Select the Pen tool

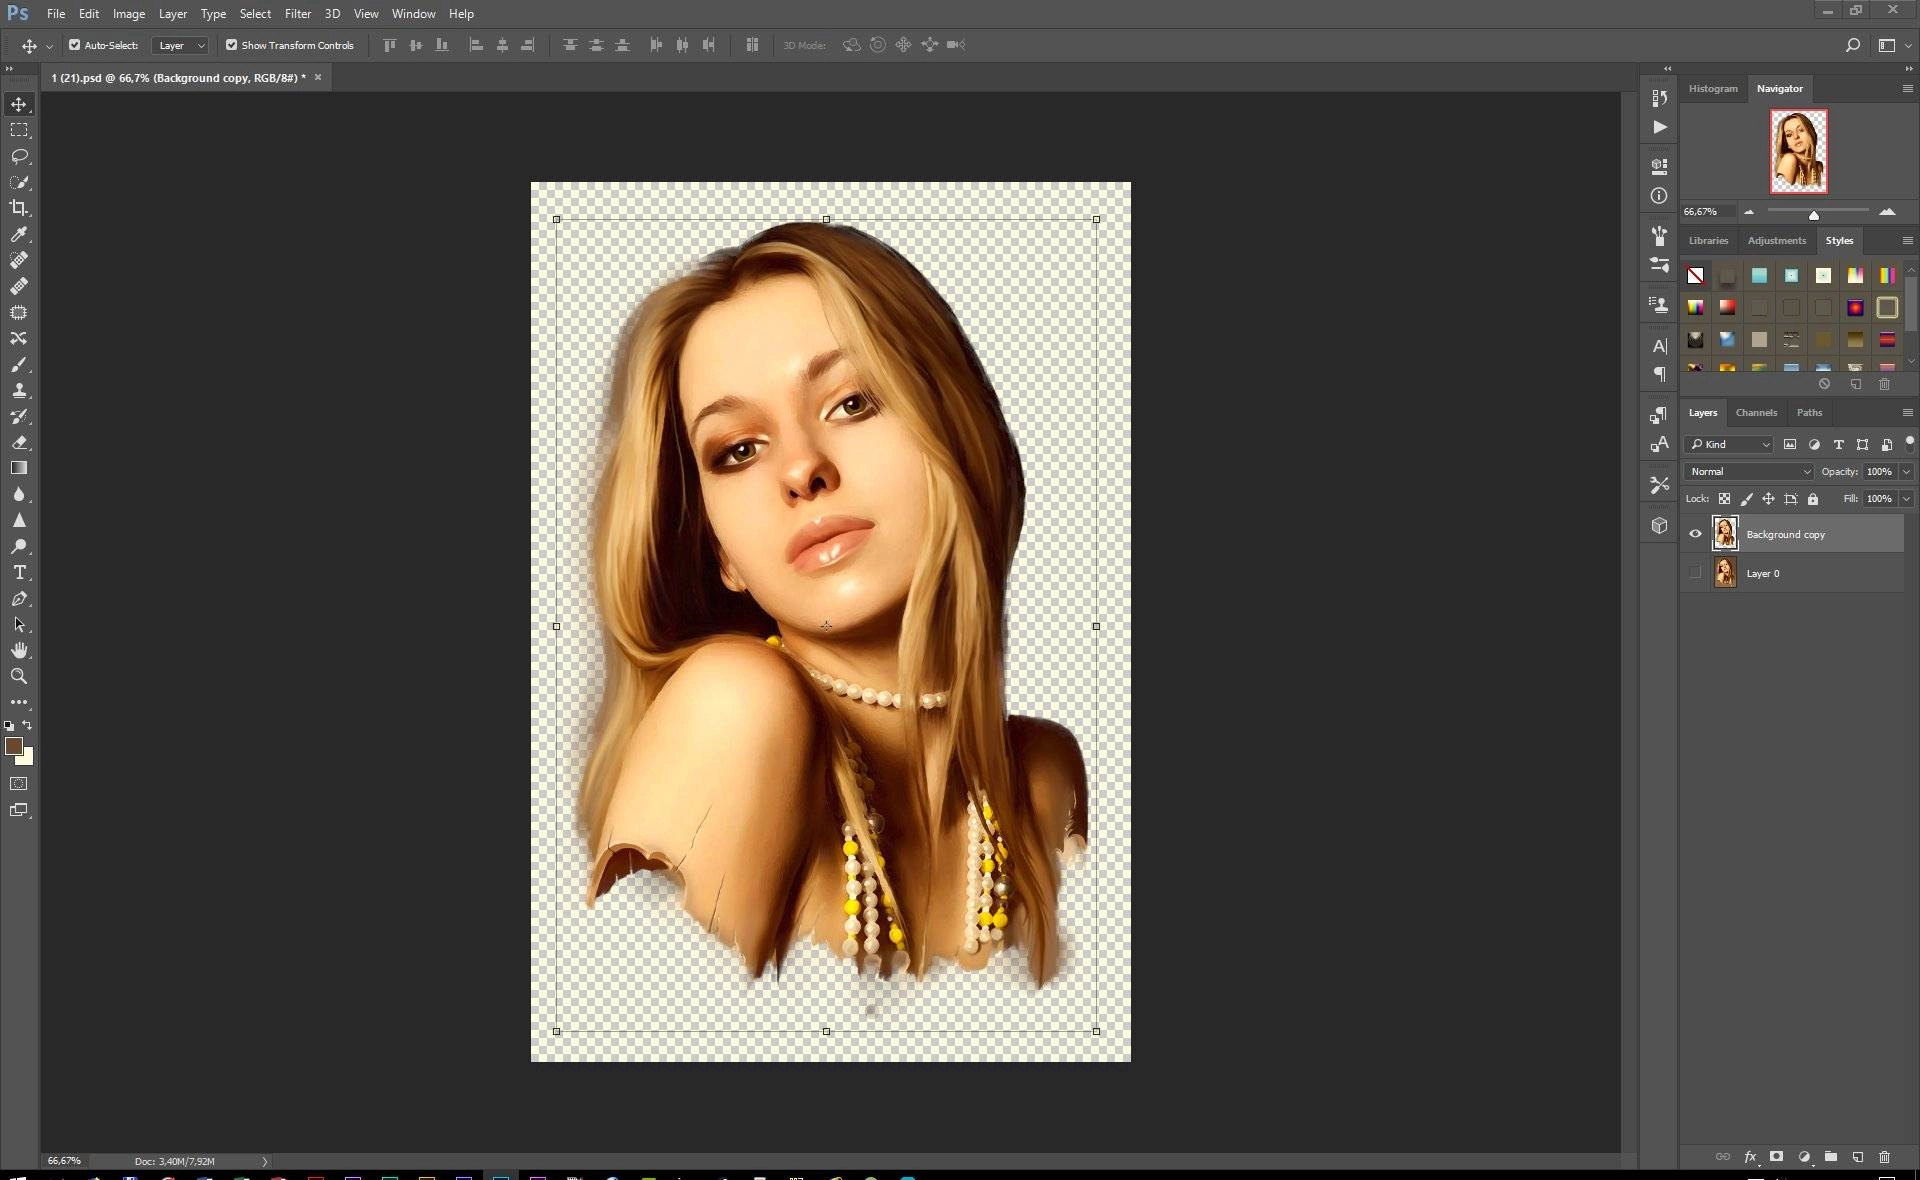click(19, 598)
